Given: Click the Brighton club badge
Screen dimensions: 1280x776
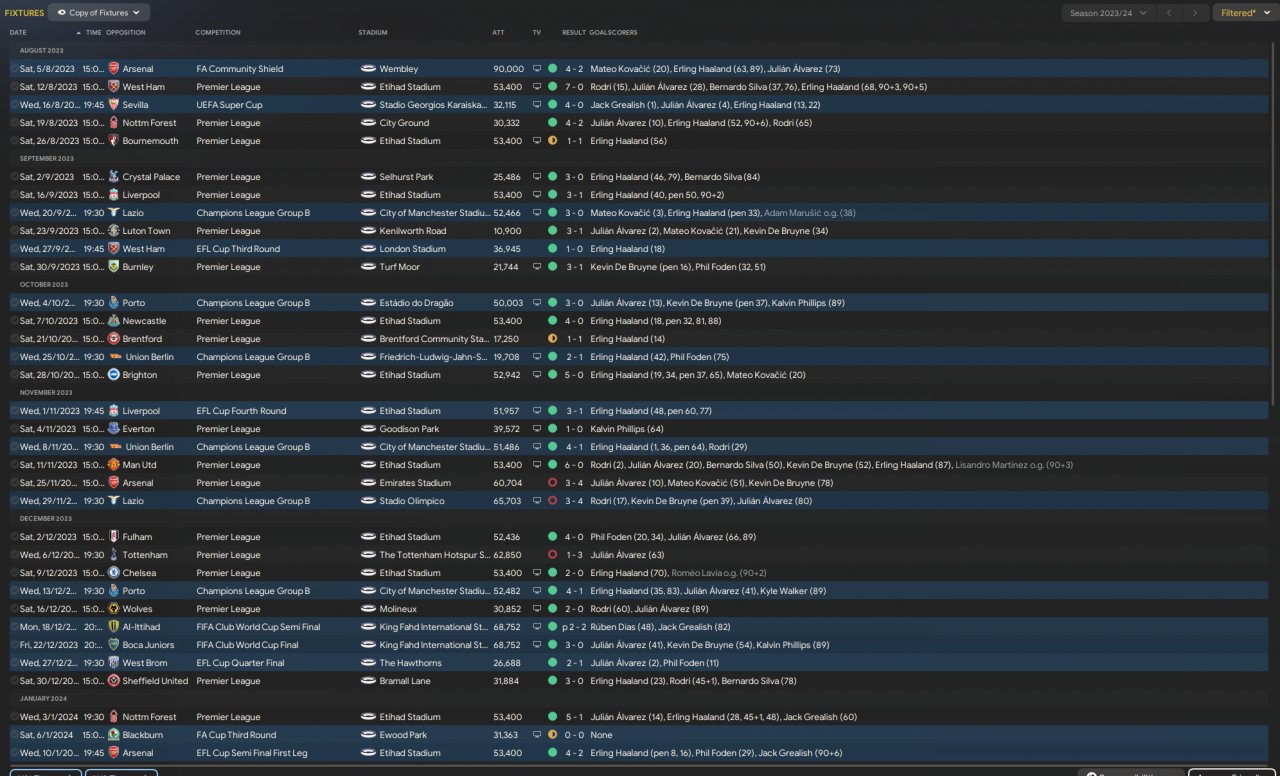Looking at the screenshot, I should 114,375.
